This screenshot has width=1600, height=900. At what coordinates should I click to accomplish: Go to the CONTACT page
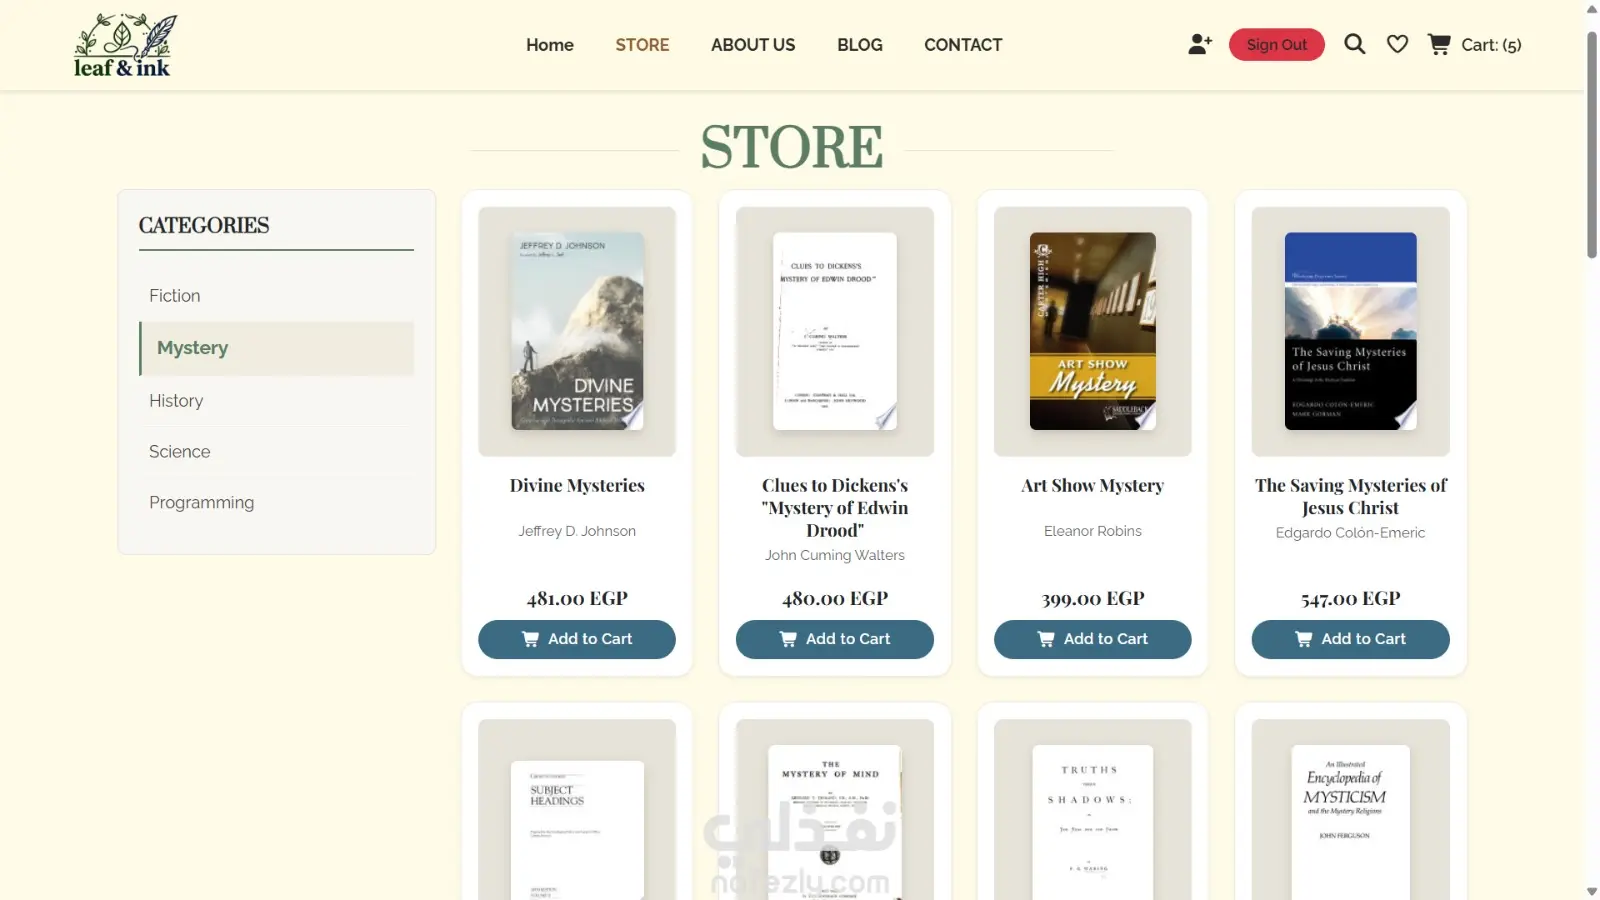click(963, 45)
